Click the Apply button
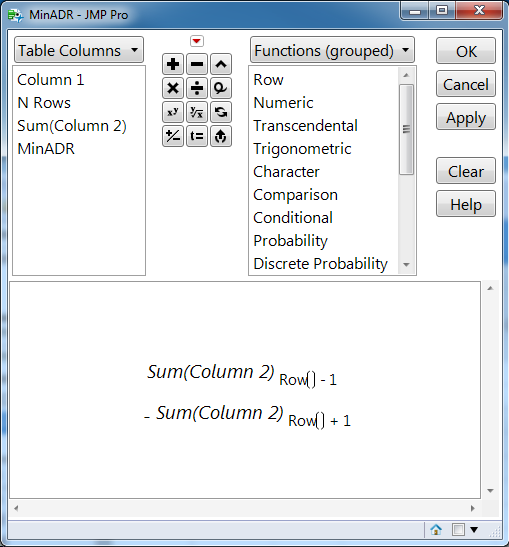Image resolution: width=509 pixels, height=547 pixels. coord(466,117)
